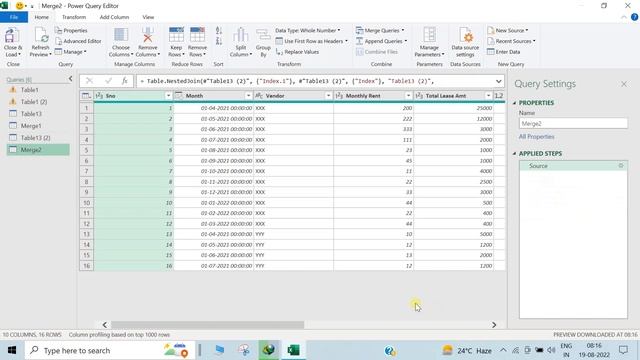Open the Use First Row as Headers dropdown
The height and width of the screenshot is (360, 640).
coord(311,41)
